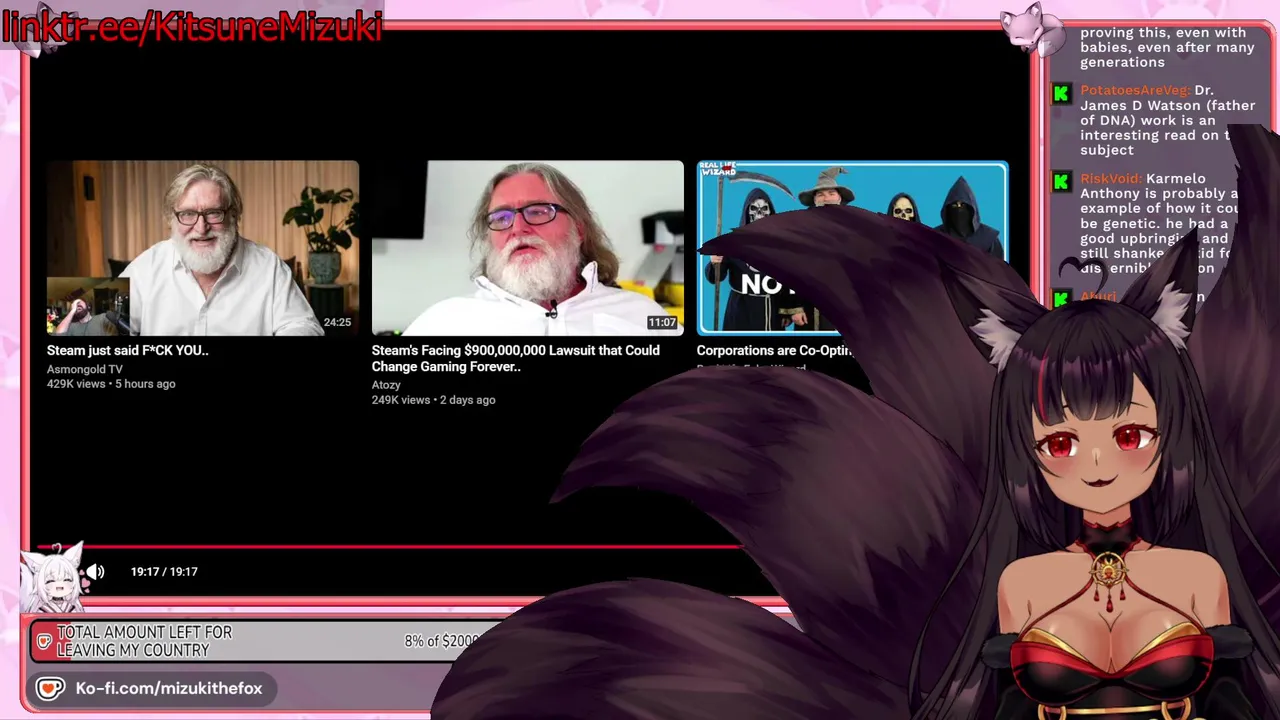This screenshot has width=1280, height=720.
Task: Click '429K views • 5 hours ago' text
Action: pyautogui.click(x=111, y=384)
